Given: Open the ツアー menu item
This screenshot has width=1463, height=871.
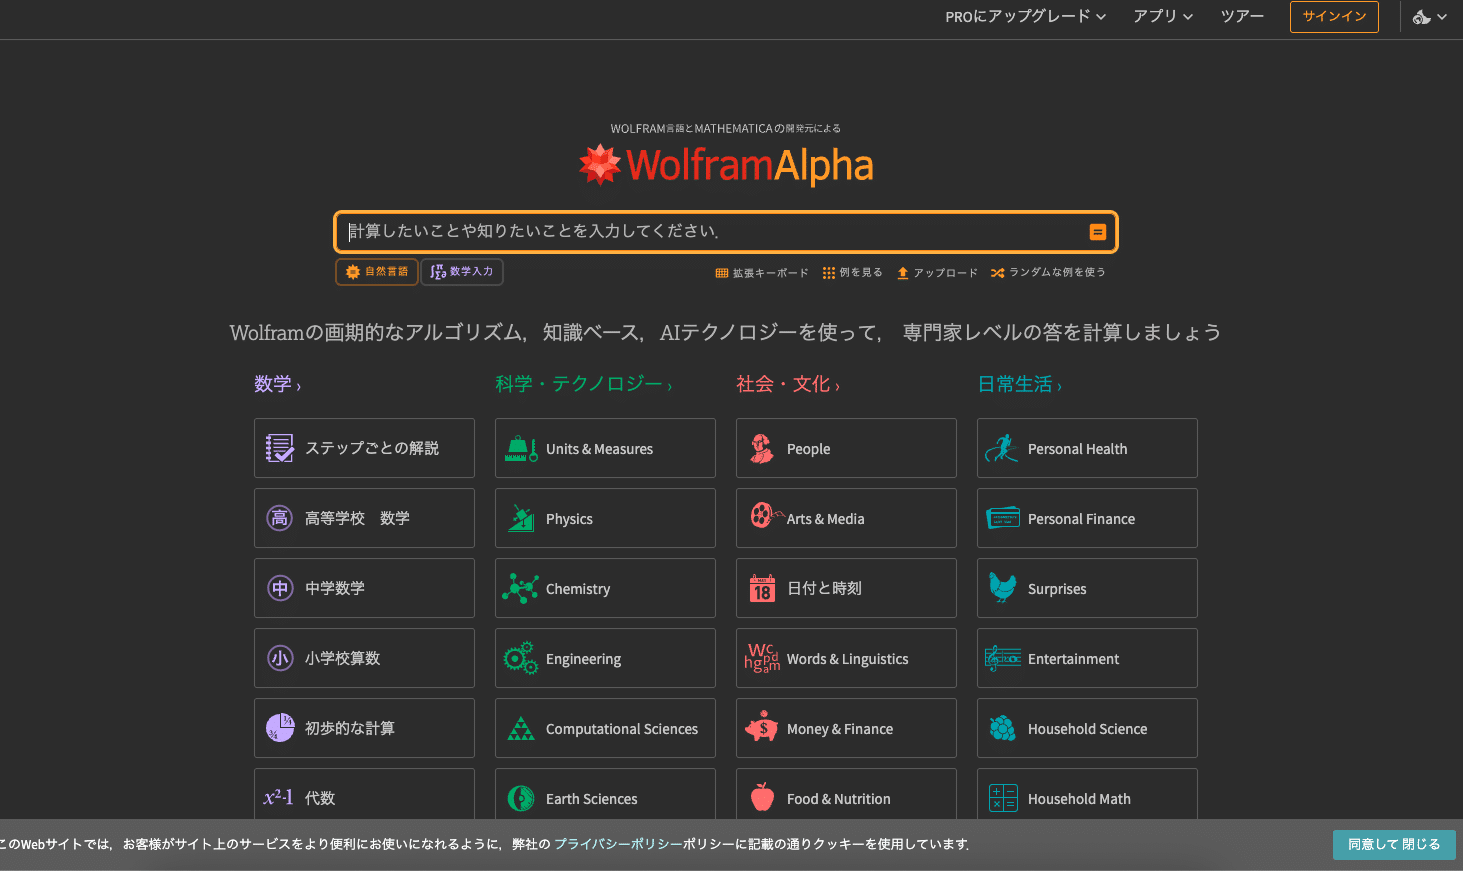Looking at the screenshot, I should [x=1241, y=17].
